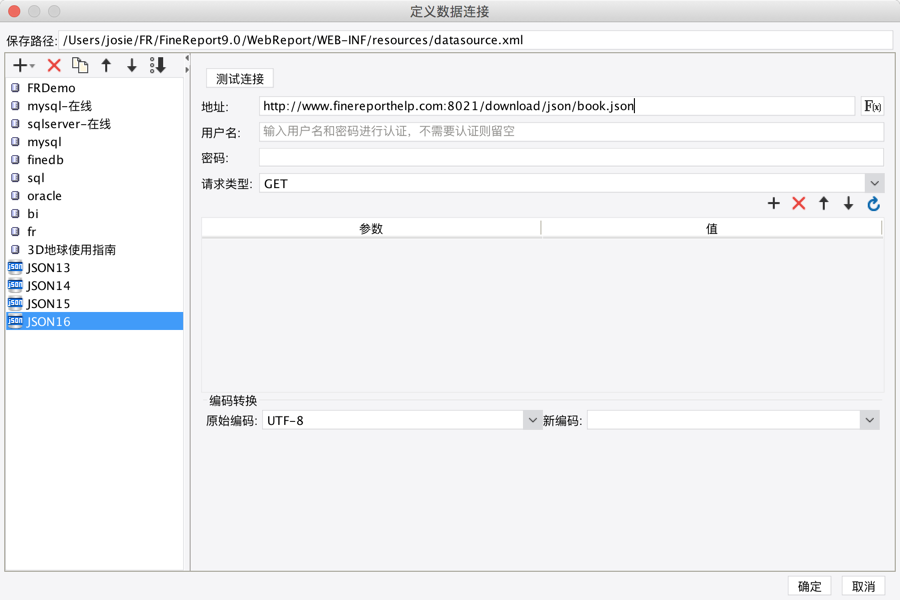Click the 值 column header
The height and width of the screenshot is (600, 900).
point(711,229)
